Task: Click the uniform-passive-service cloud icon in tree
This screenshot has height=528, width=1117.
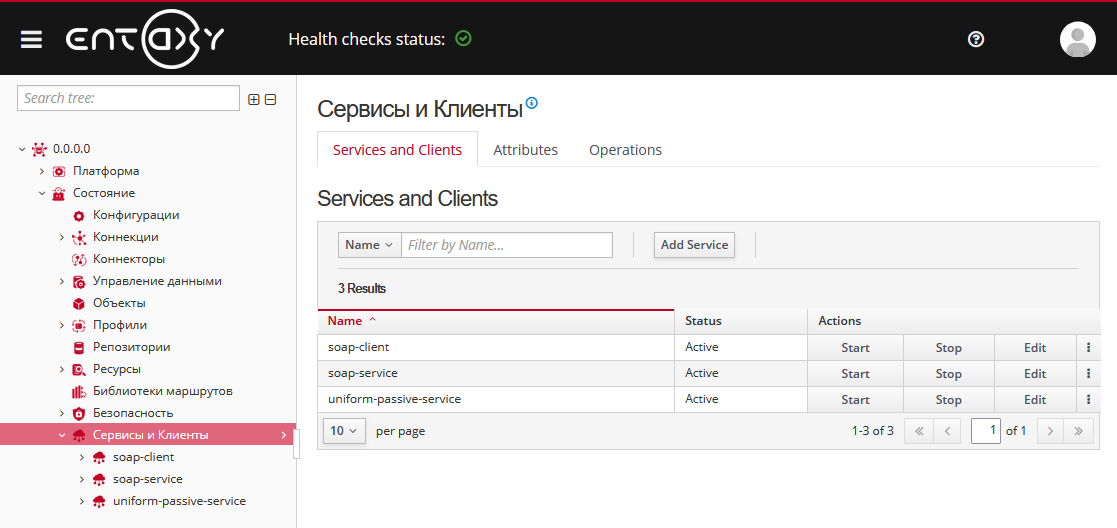Action: [x=99, y=502]
